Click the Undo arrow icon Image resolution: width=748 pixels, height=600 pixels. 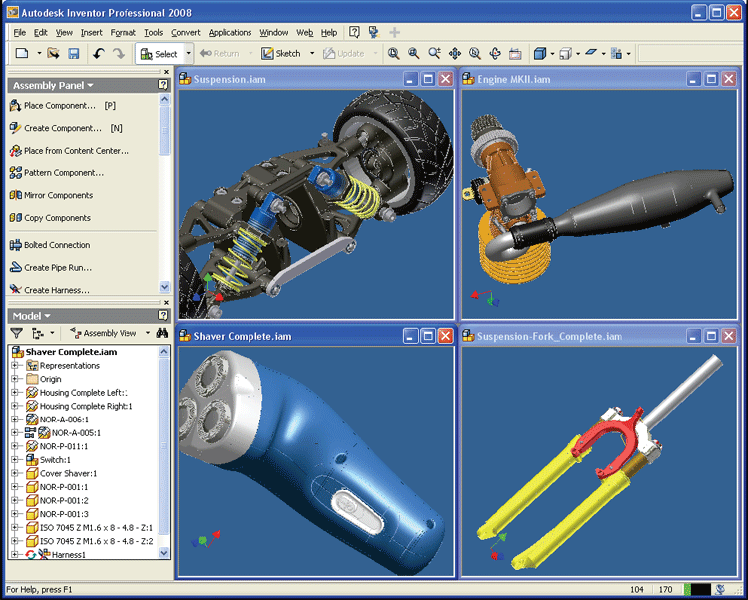(99, 53)
